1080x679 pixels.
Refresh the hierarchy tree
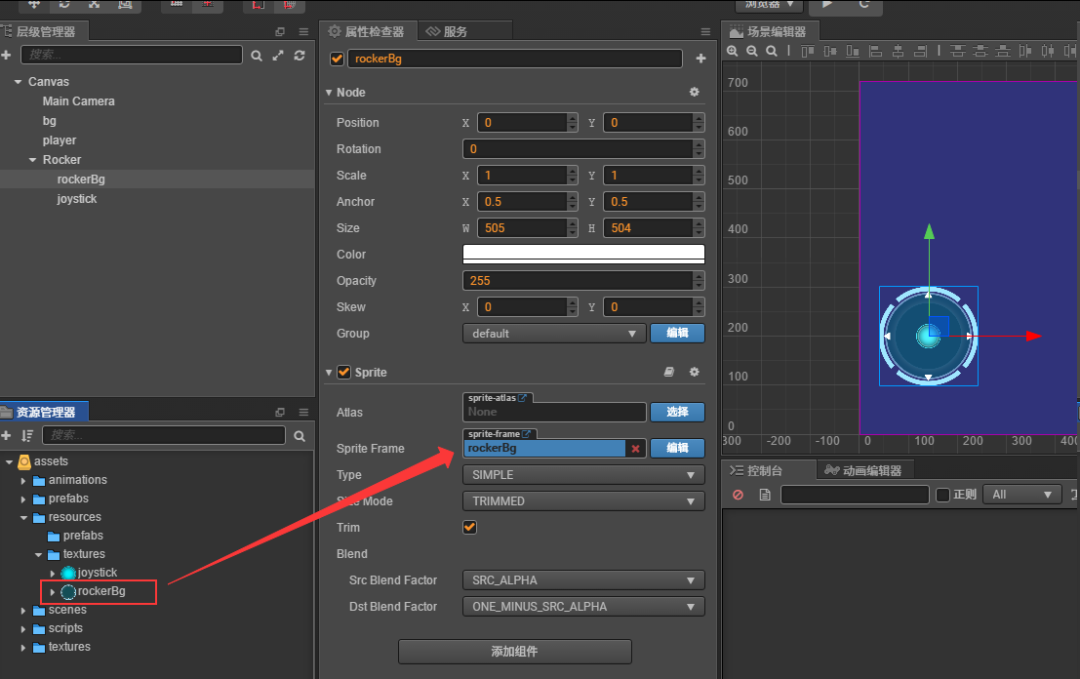(x=300, y=56)
